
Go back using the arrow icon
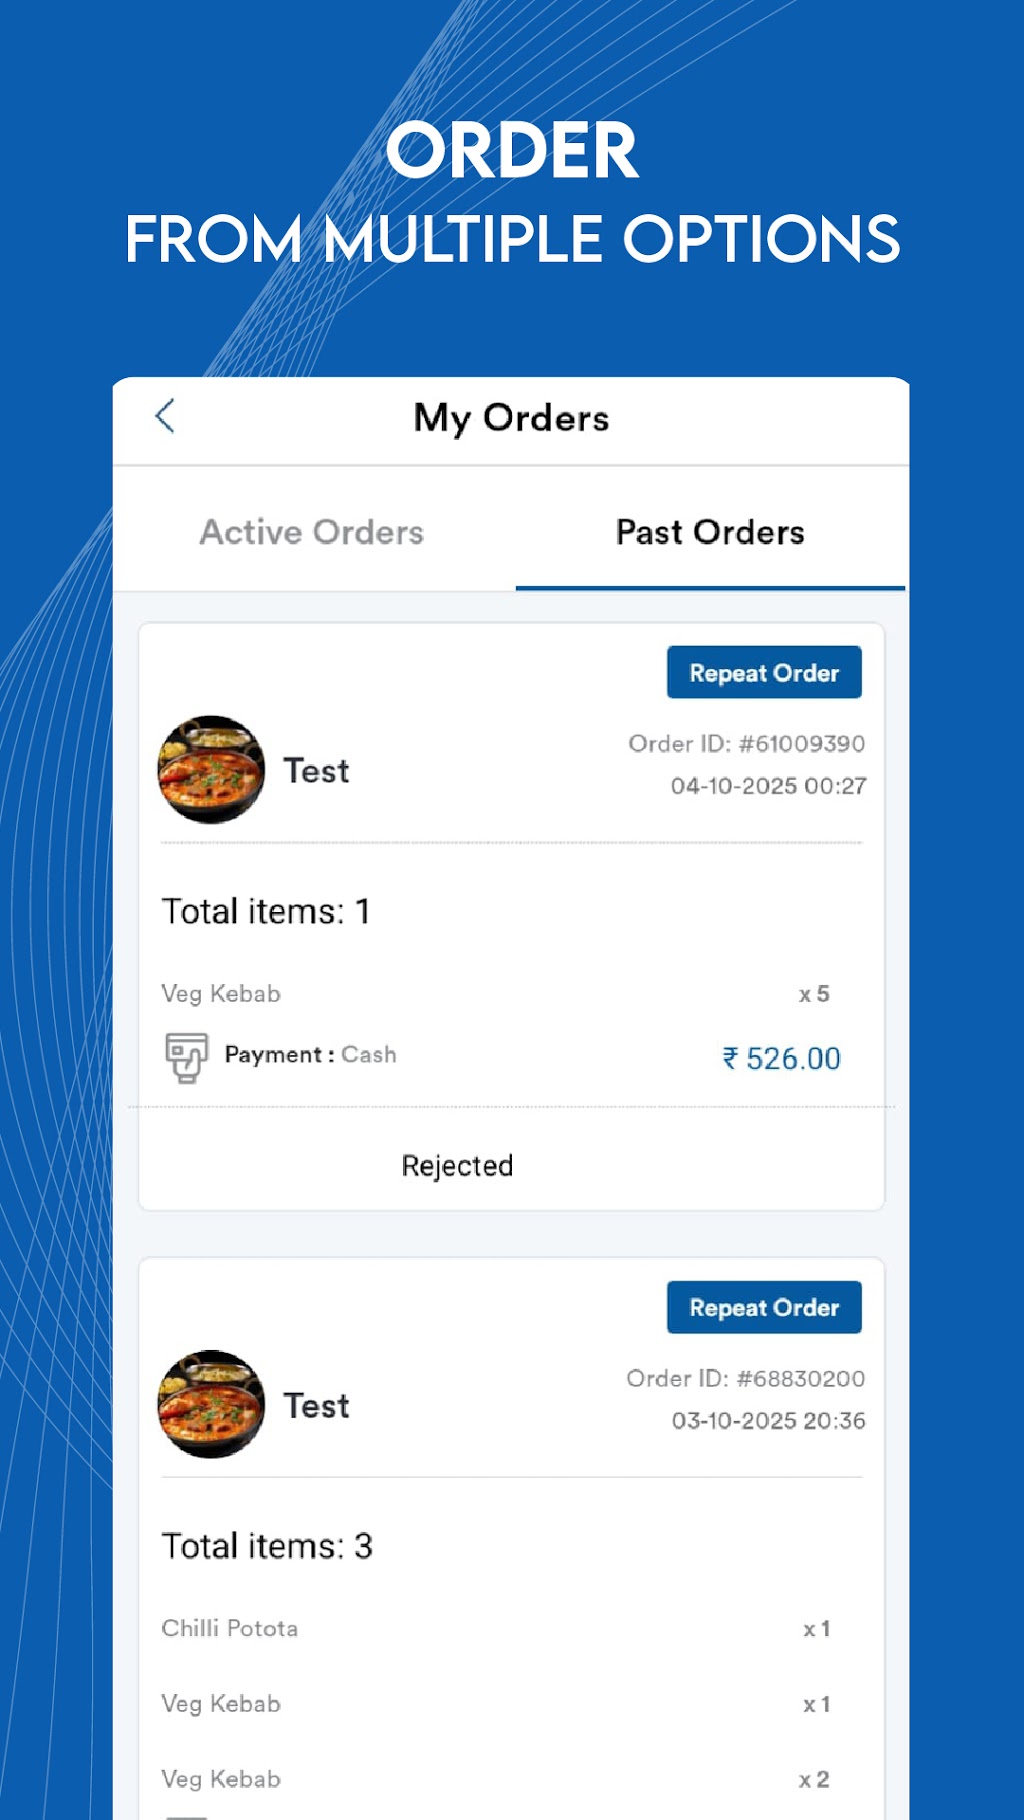point(166,416)
